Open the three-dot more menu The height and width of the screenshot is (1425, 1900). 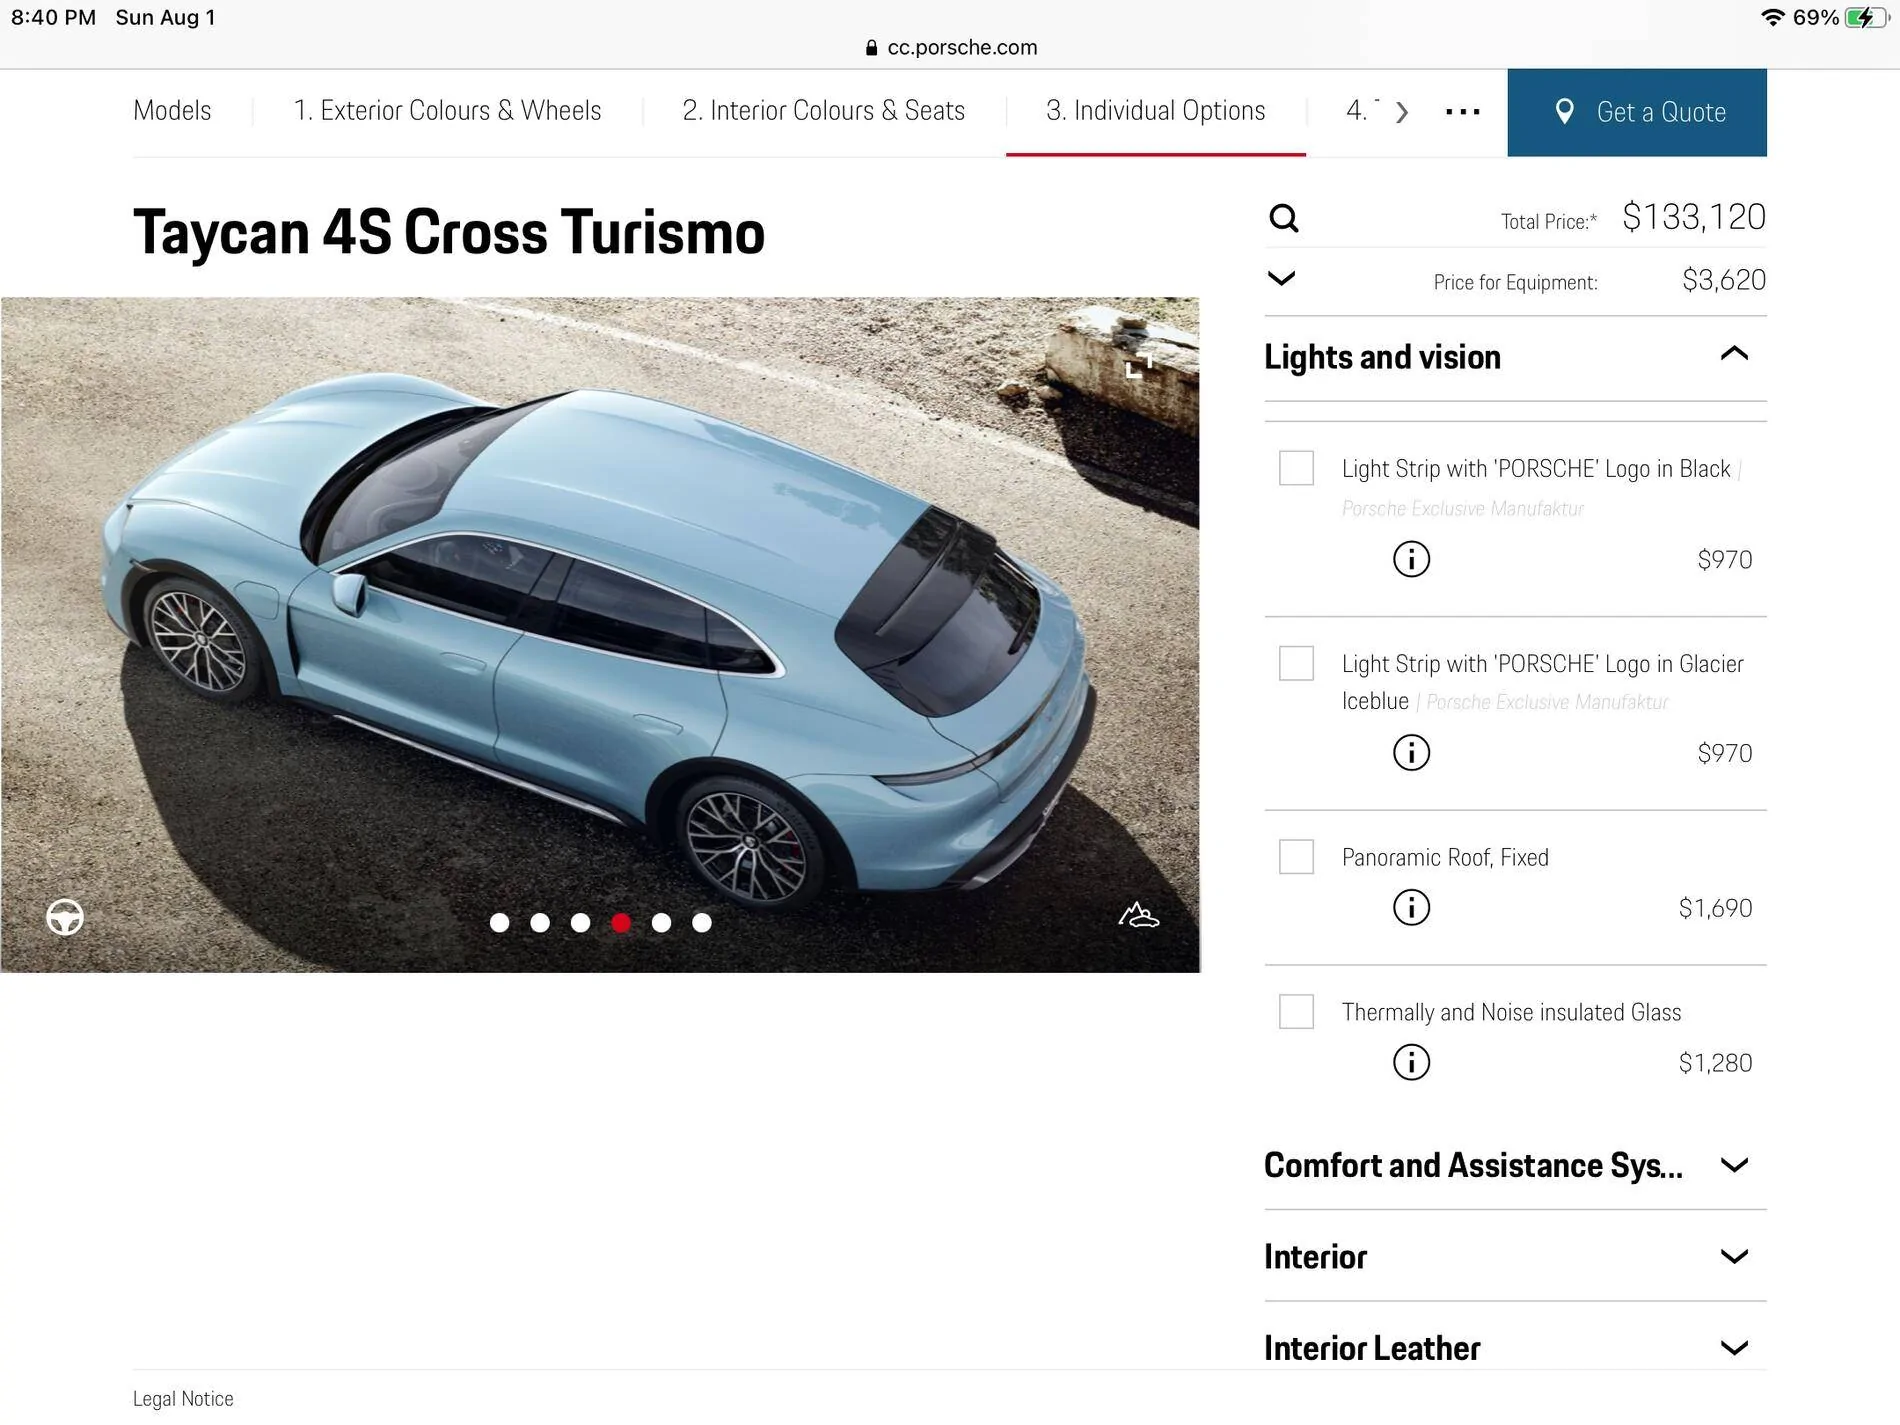(1462, 112)
